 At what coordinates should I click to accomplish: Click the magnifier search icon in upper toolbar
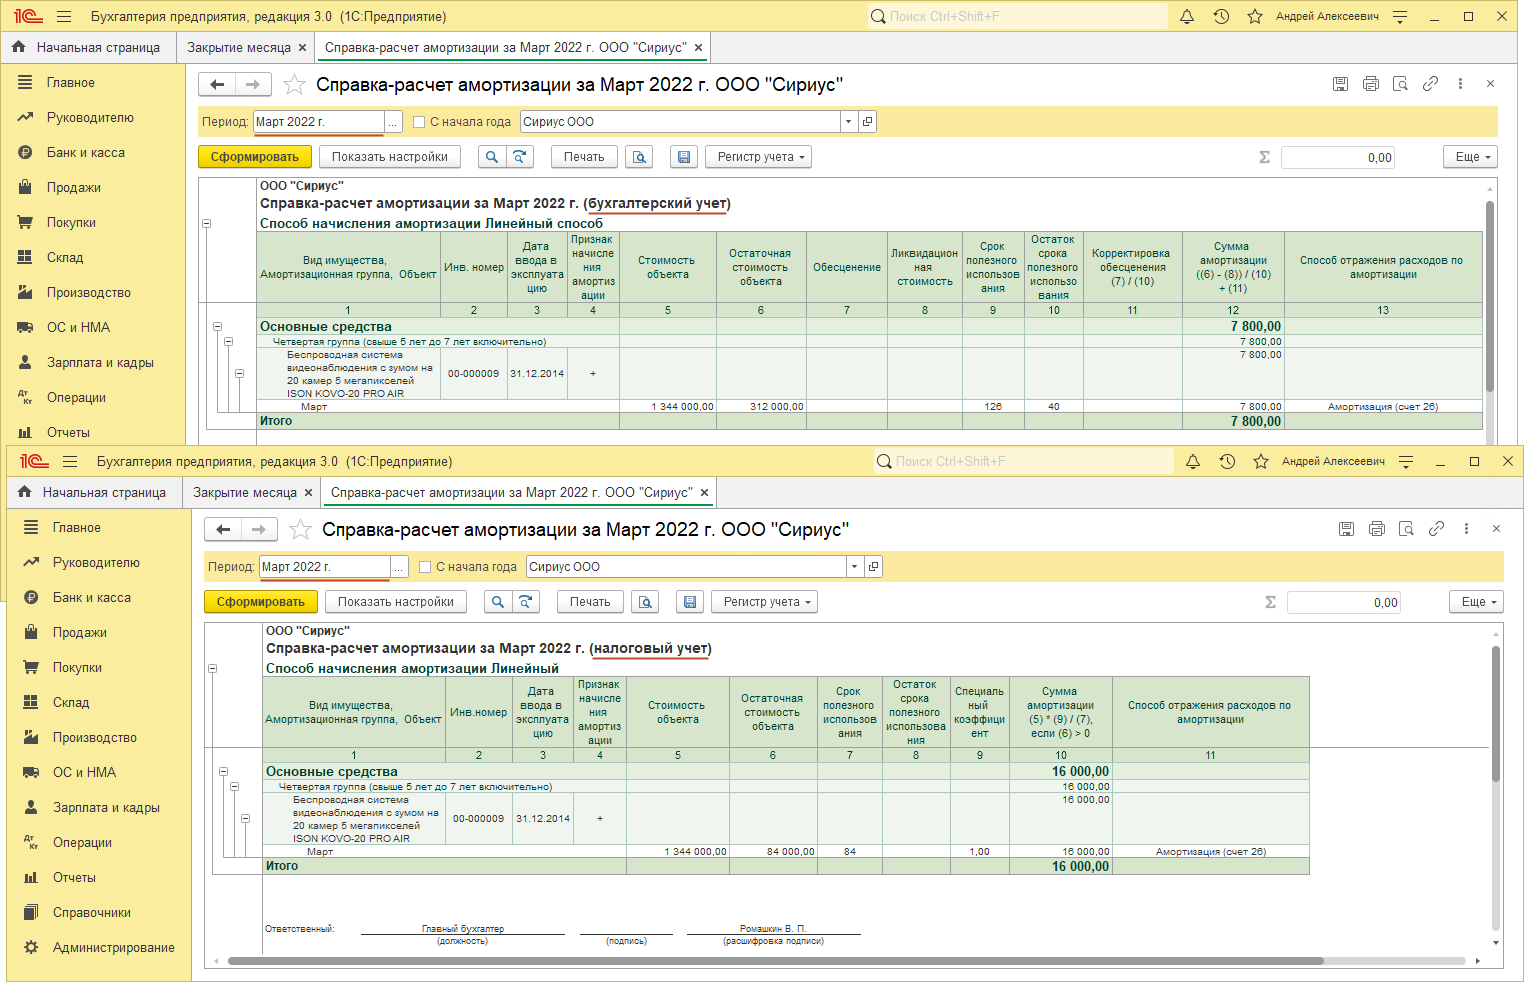coord(492,157)
